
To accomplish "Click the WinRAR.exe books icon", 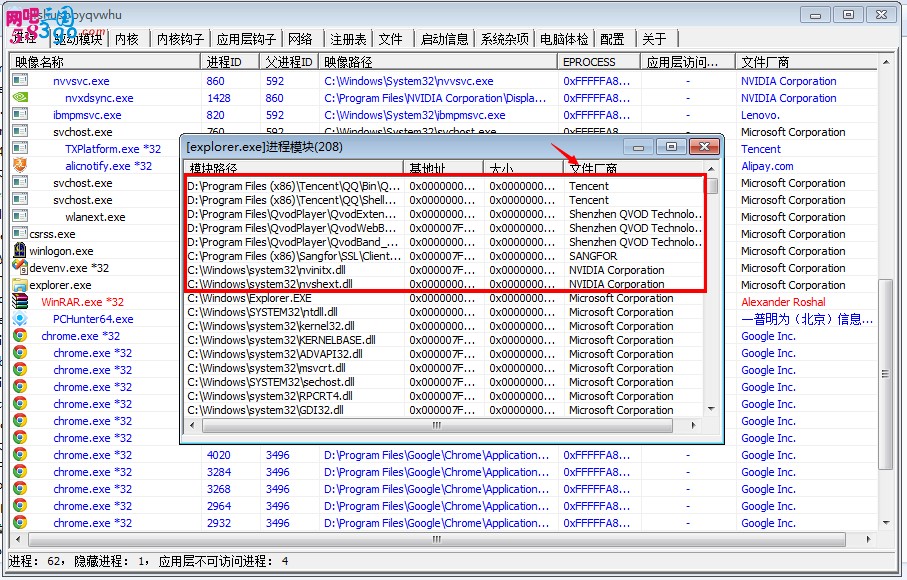I will coord(20,301).
